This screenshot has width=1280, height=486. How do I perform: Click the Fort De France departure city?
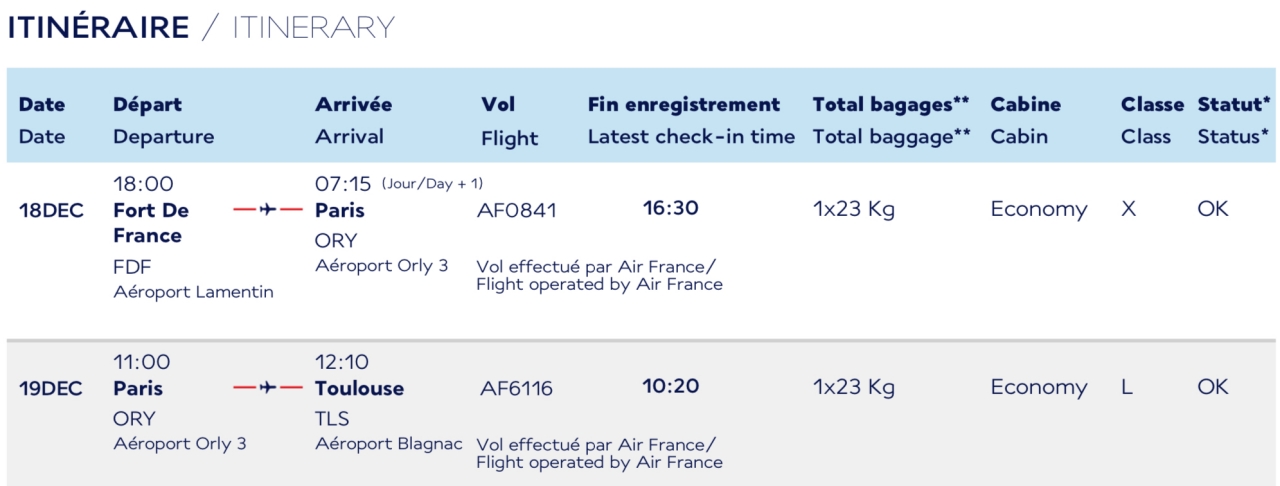tap(150, 223)
